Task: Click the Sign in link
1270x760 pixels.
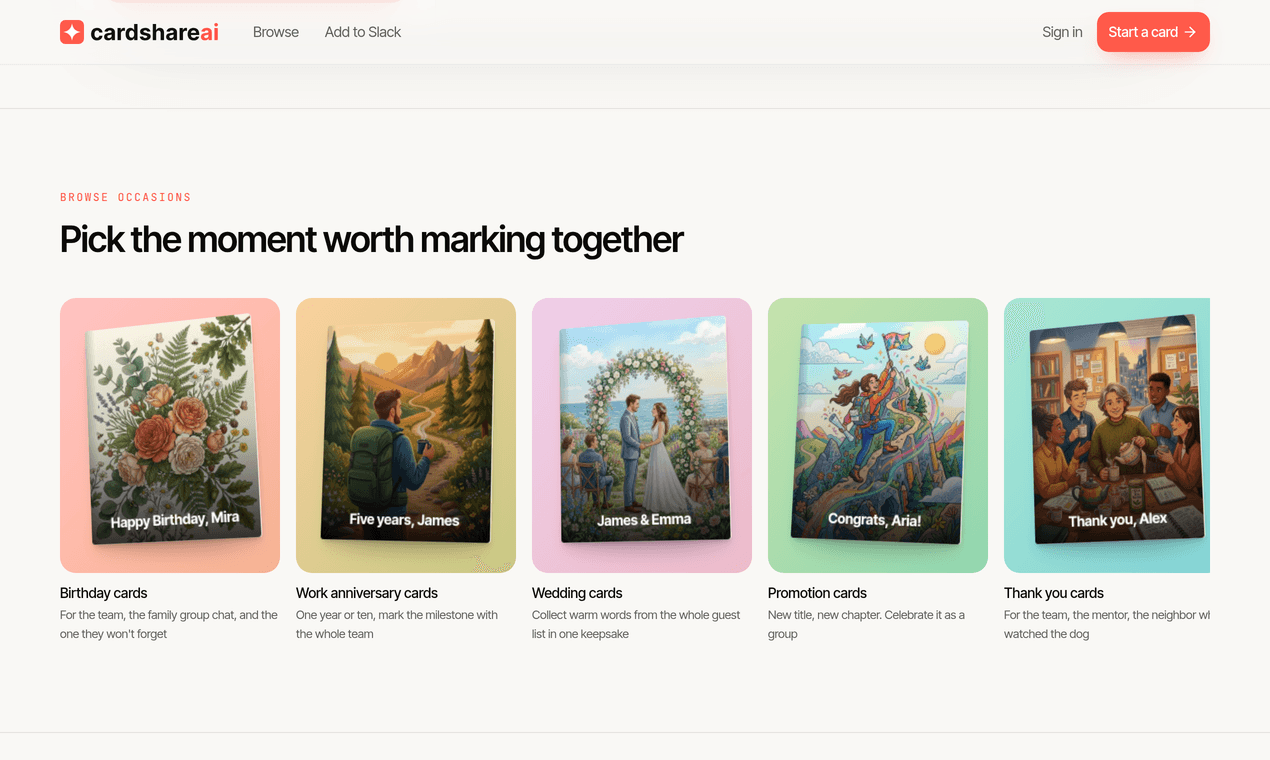Action: (x=1062, y=32)
